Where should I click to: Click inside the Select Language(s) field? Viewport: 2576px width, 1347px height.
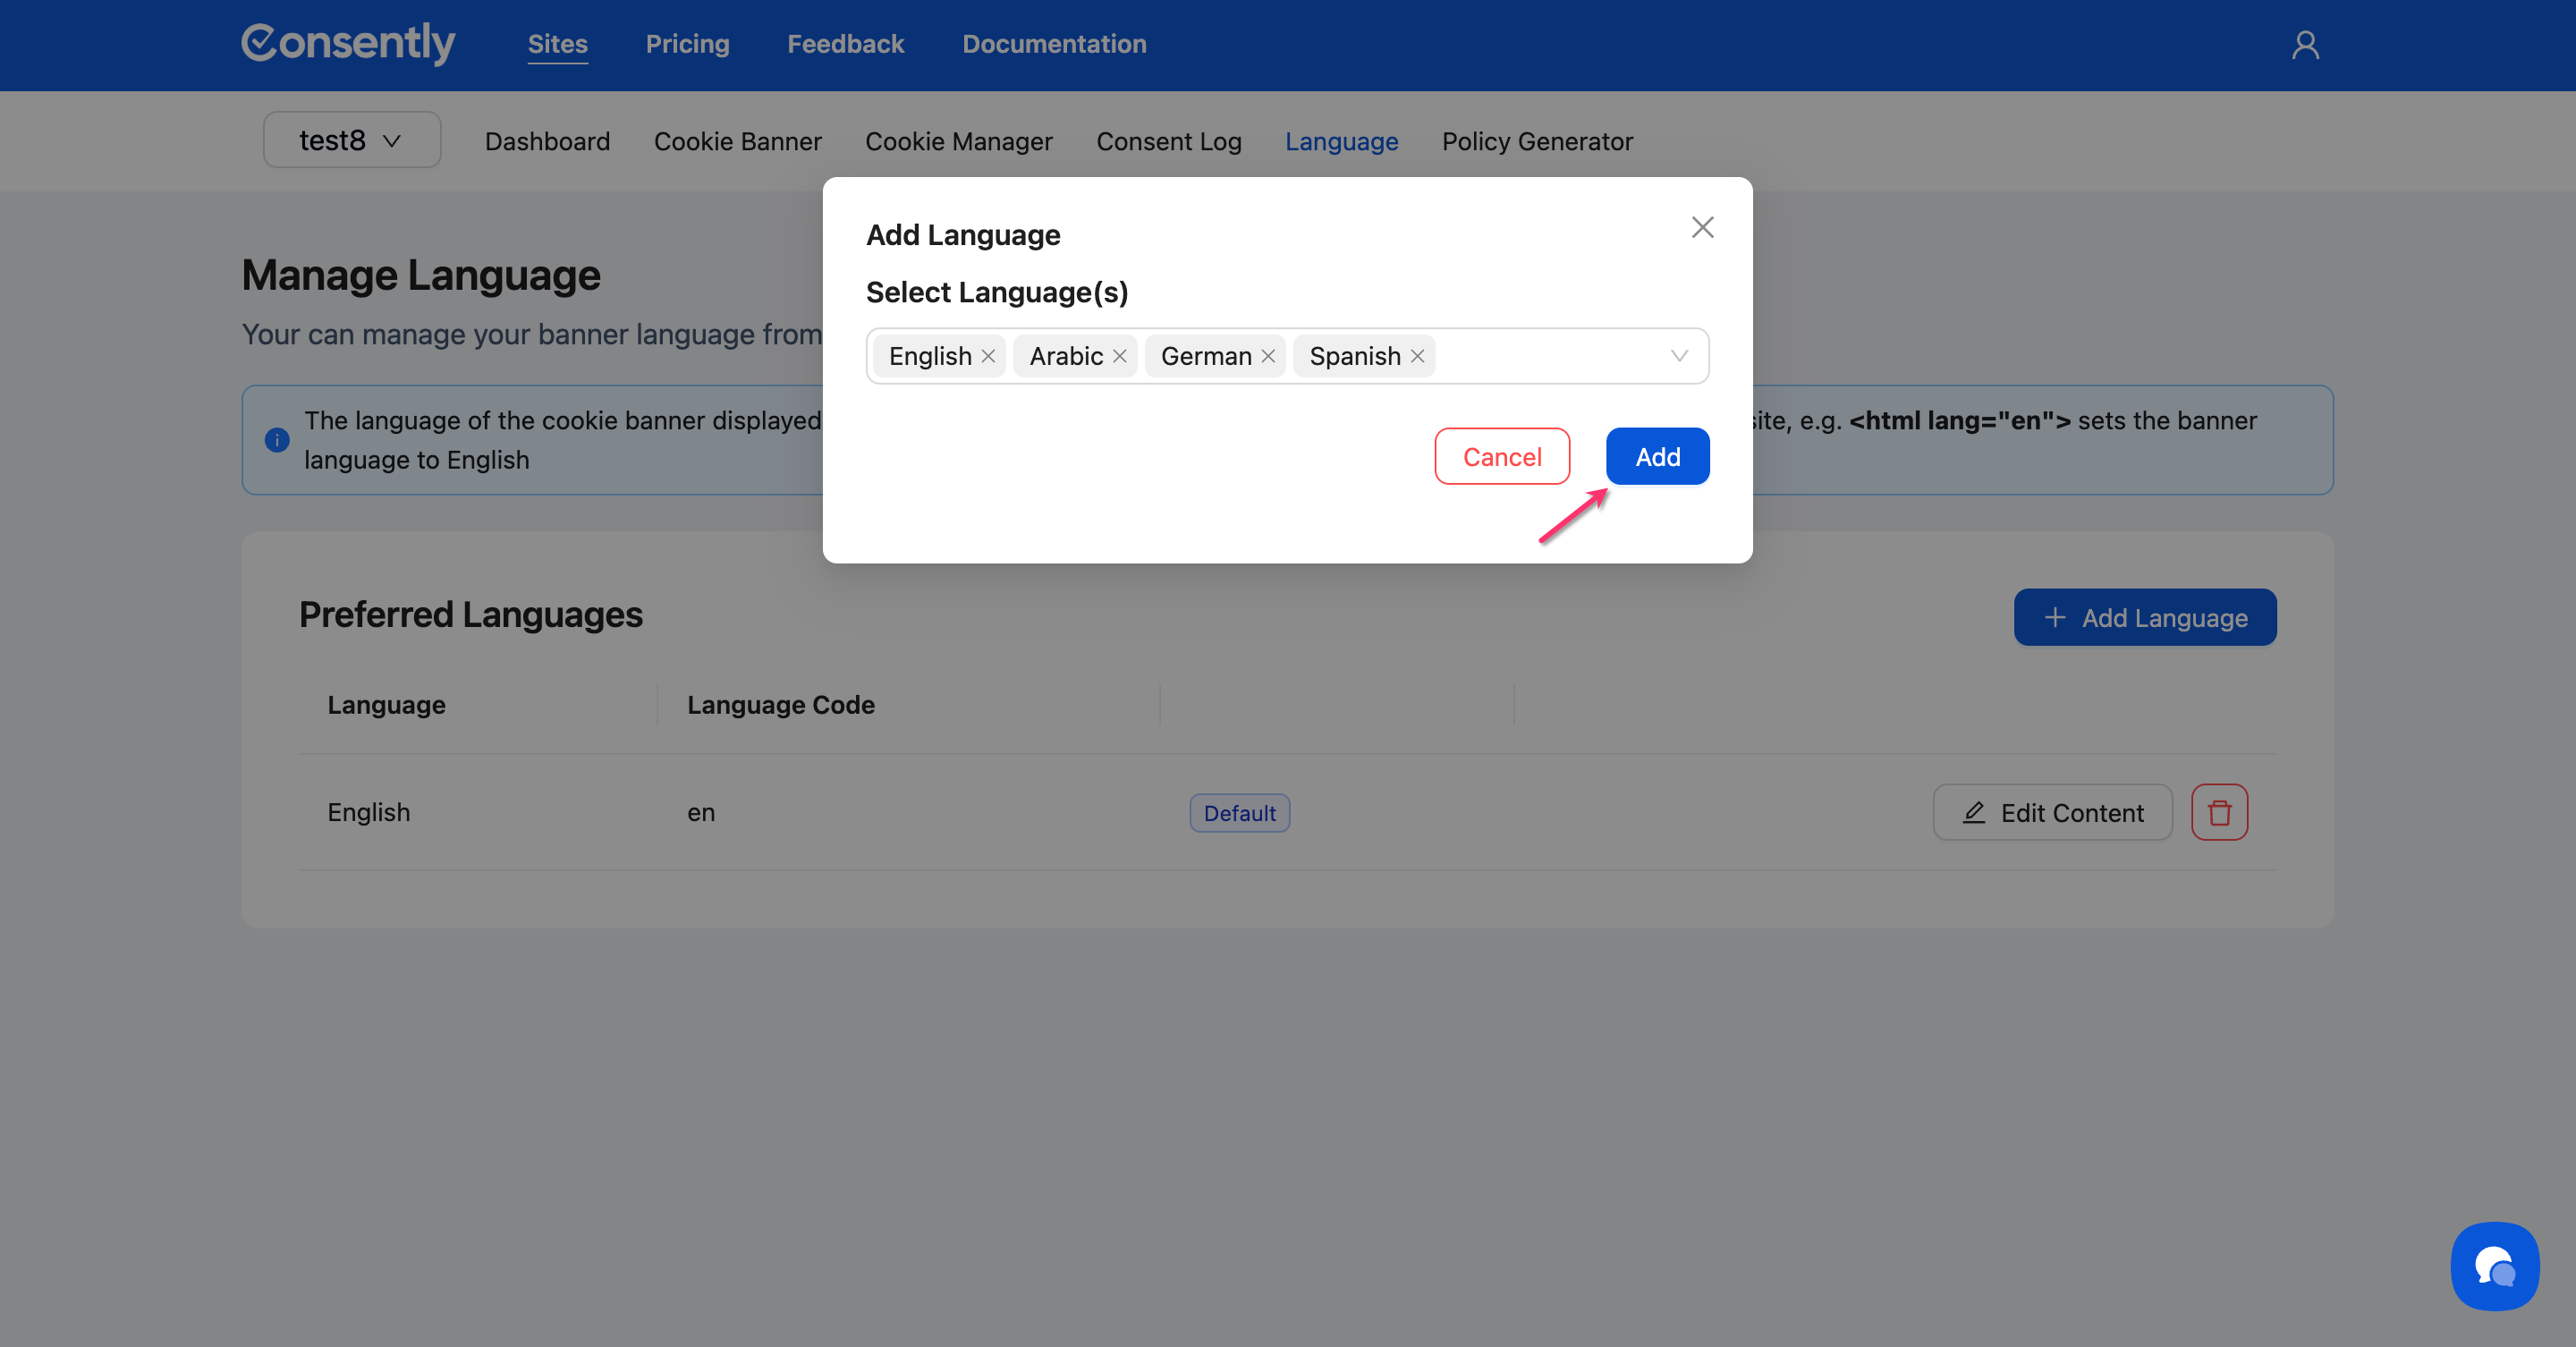(x=1550, y=356)
